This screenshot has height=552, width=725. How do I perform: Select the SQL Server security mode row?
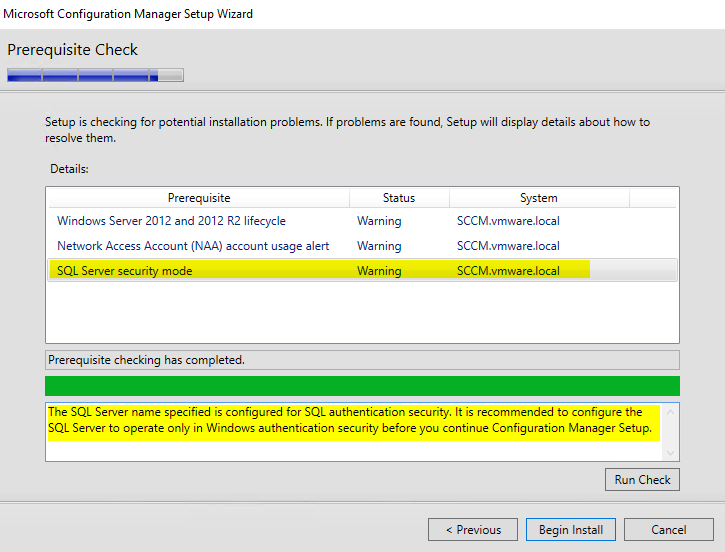125,271
